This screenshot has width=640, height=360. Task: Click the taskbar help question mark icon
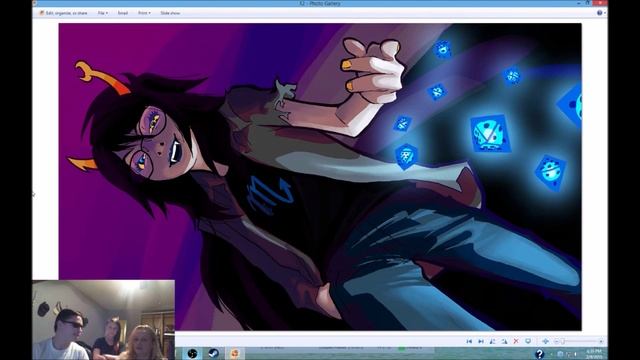[x=540, y=353]
